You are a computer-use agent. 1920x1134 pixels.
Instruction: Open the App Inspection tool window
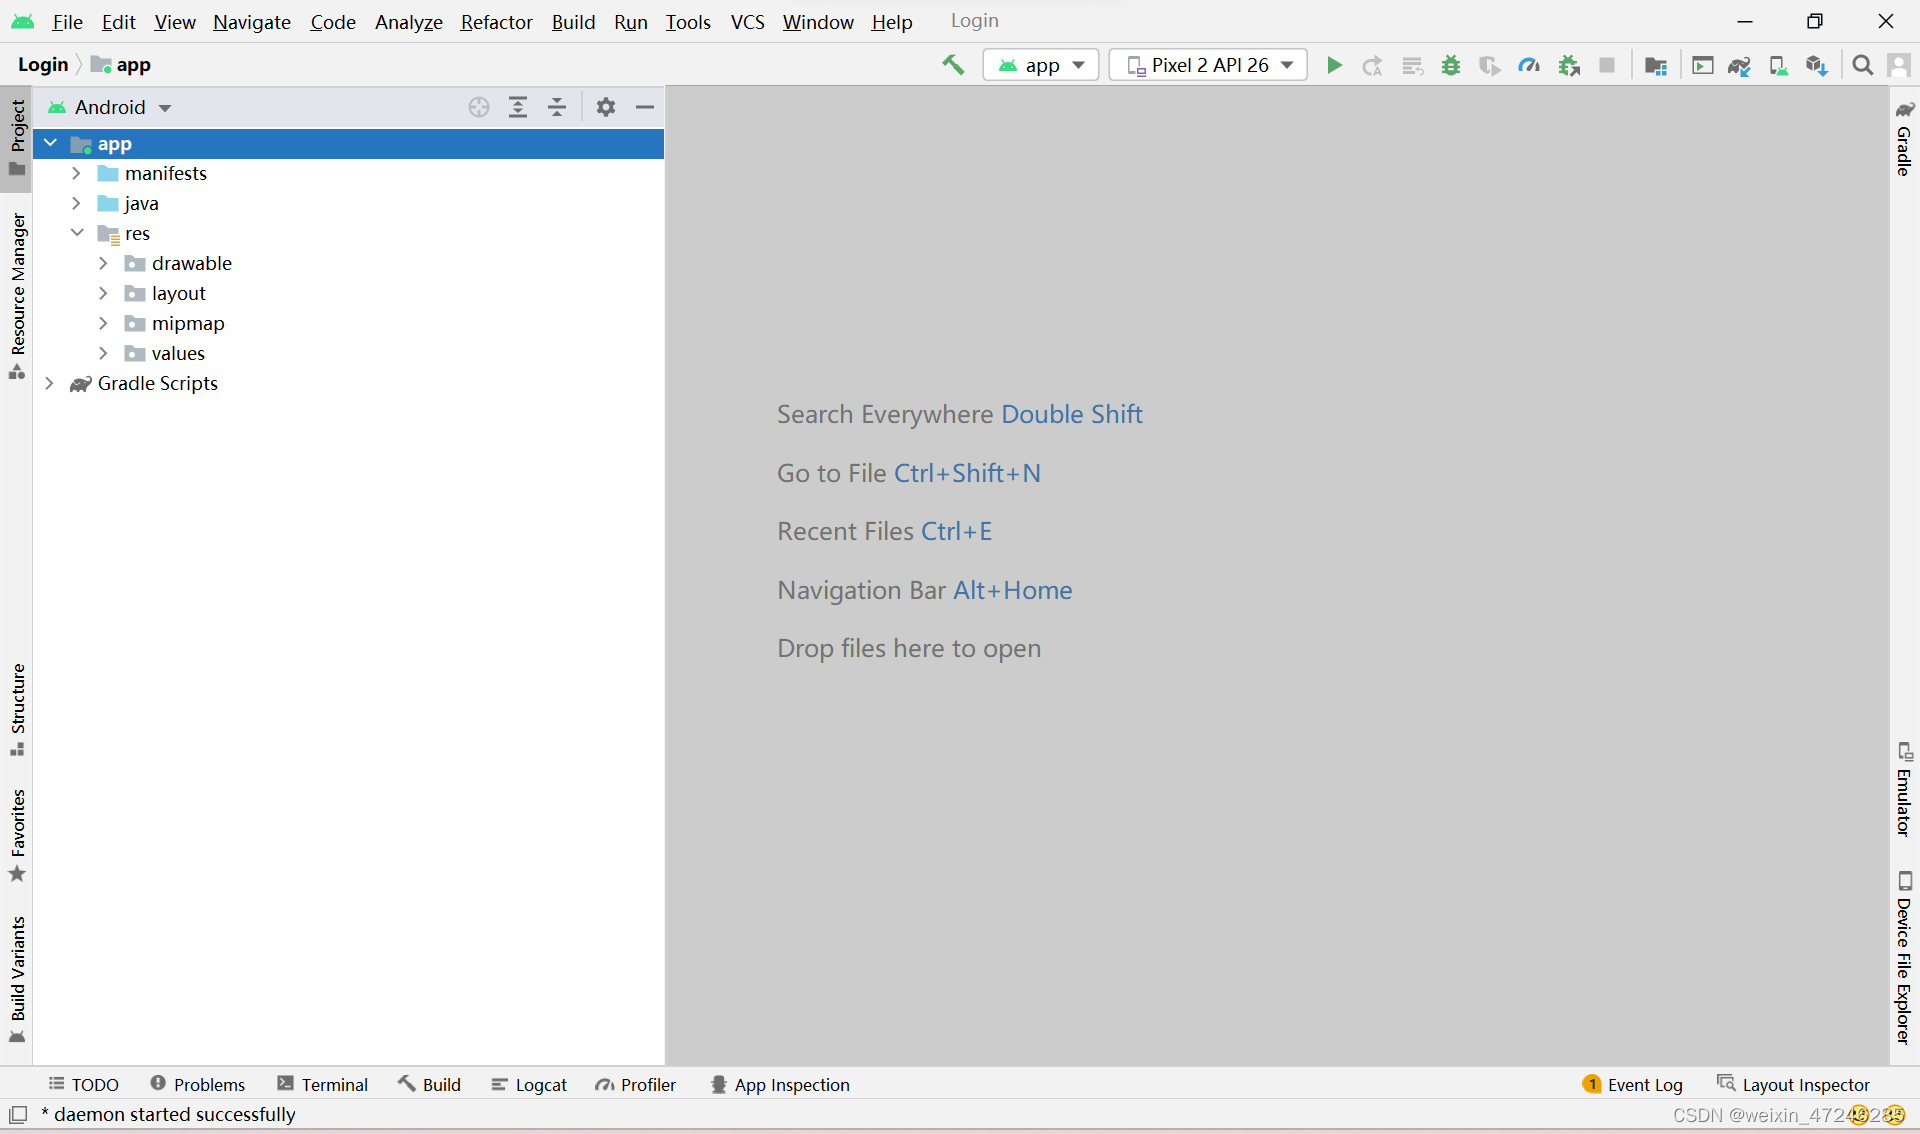[x=780, y=1084]
